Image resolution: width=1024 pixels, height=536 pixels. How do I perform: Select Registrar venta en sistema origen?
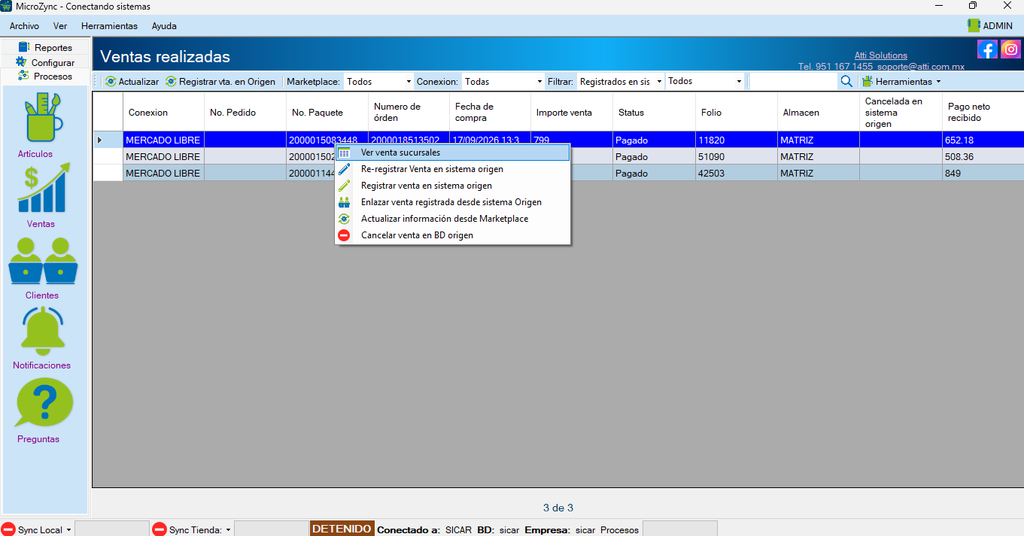click(453, 185)
